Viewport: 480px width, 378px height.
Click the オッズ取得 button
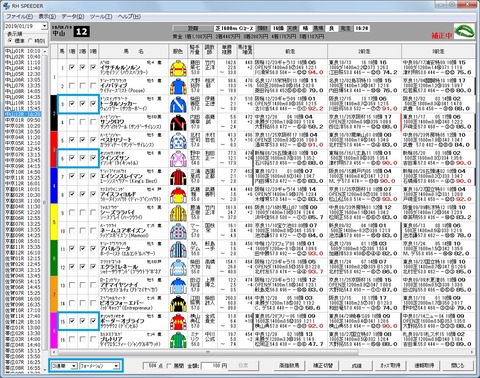coord(391,365)
